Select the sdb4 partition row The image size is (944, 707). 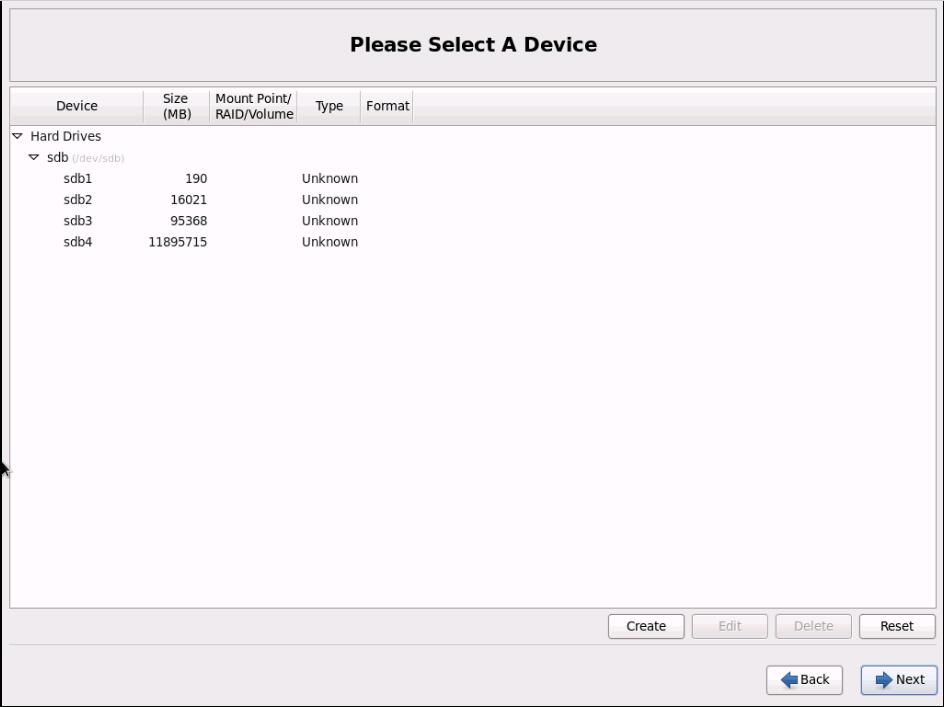[x=78, y=241]
